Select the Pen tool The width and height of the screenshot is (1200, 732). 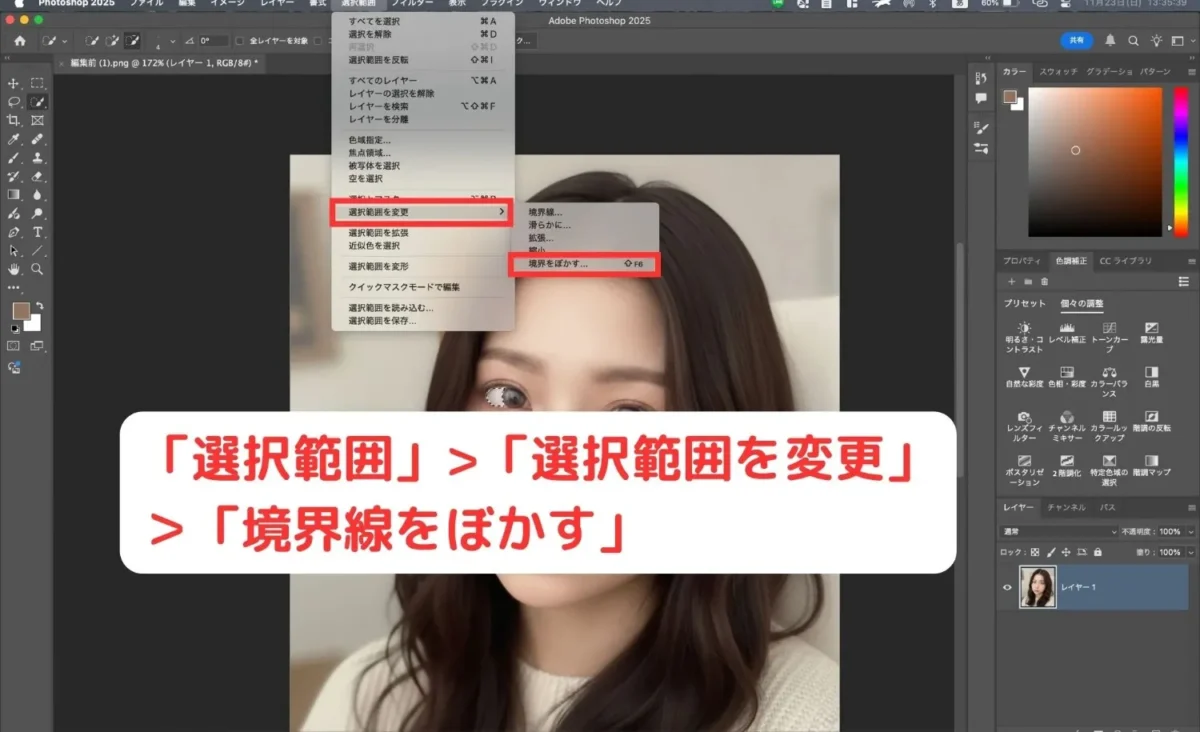[x=14, y=232]
